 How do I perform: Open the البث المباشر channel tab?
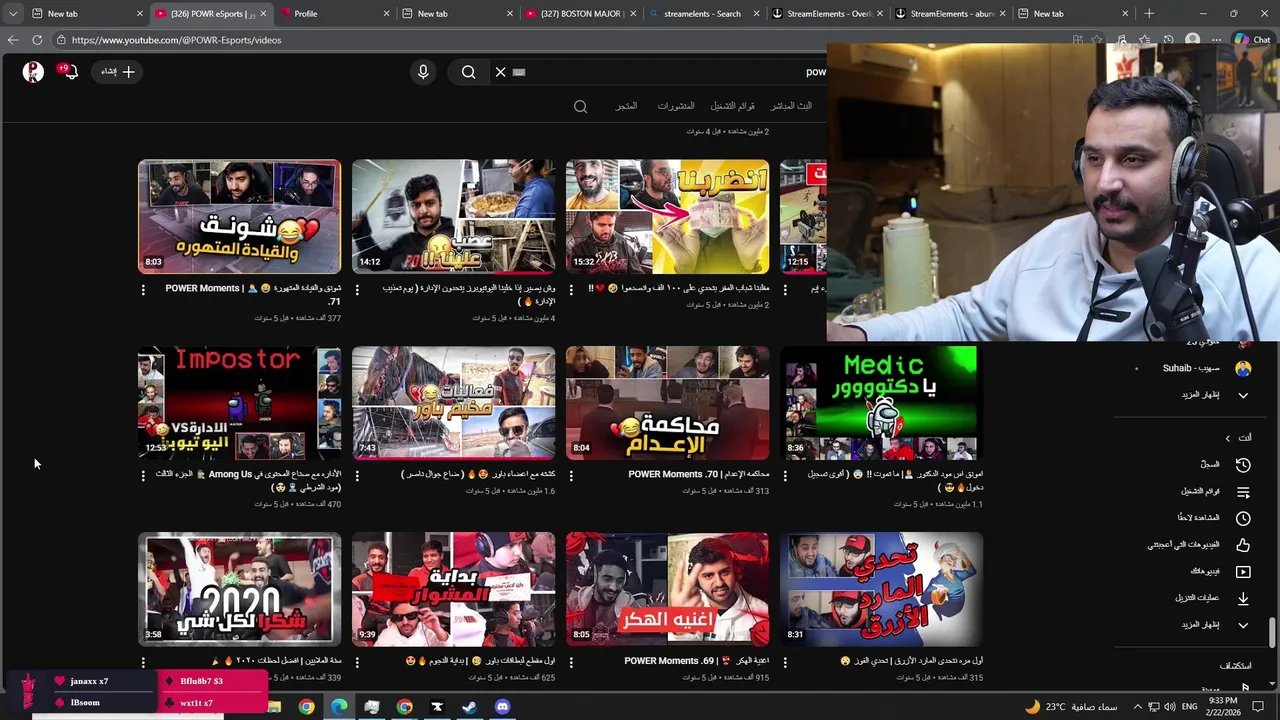point(790,106)
